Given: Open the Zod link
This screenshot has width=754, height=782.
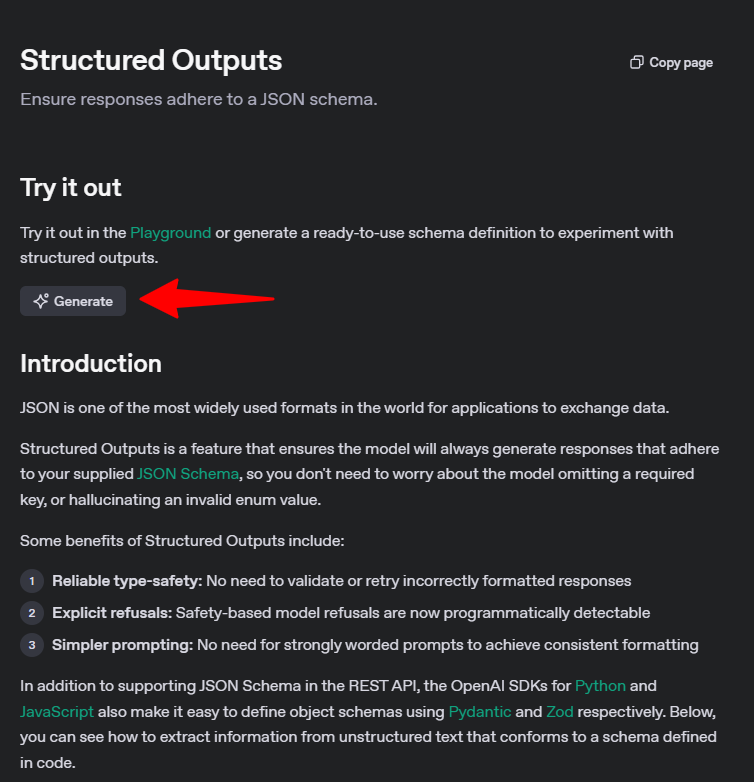Looking at the screenshot, I should point(560,712).
